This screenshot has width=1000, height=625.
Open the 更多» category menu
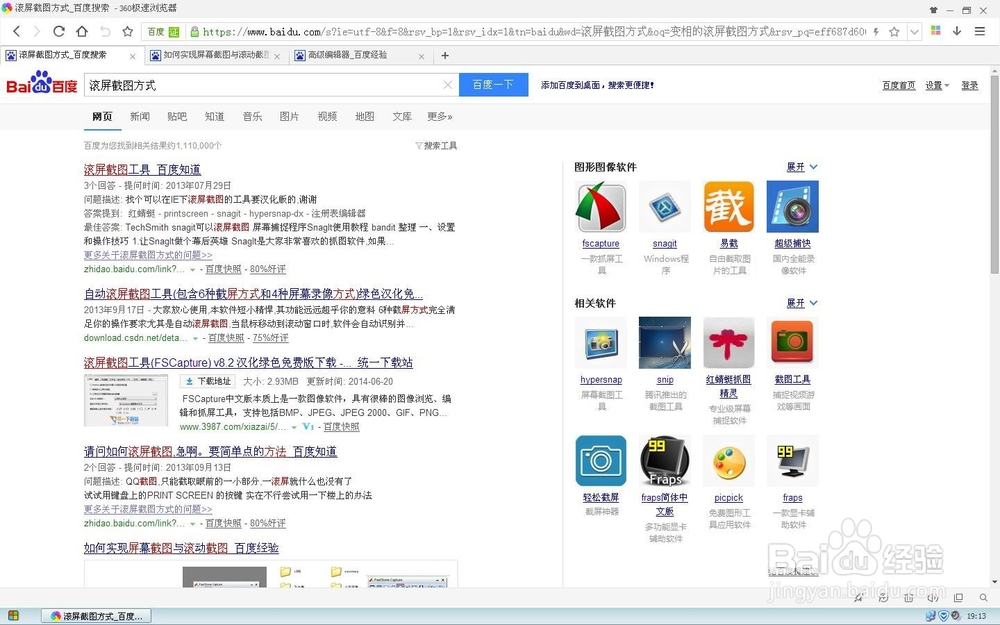[x=439, y=116]
